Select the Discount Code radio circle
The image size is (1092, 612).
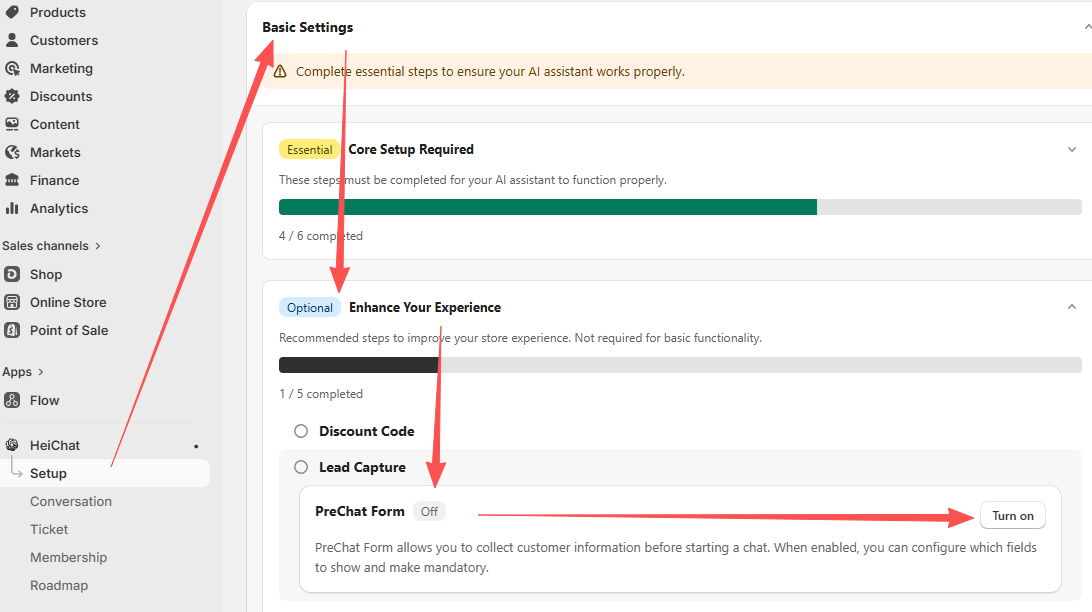coord(301,431)
